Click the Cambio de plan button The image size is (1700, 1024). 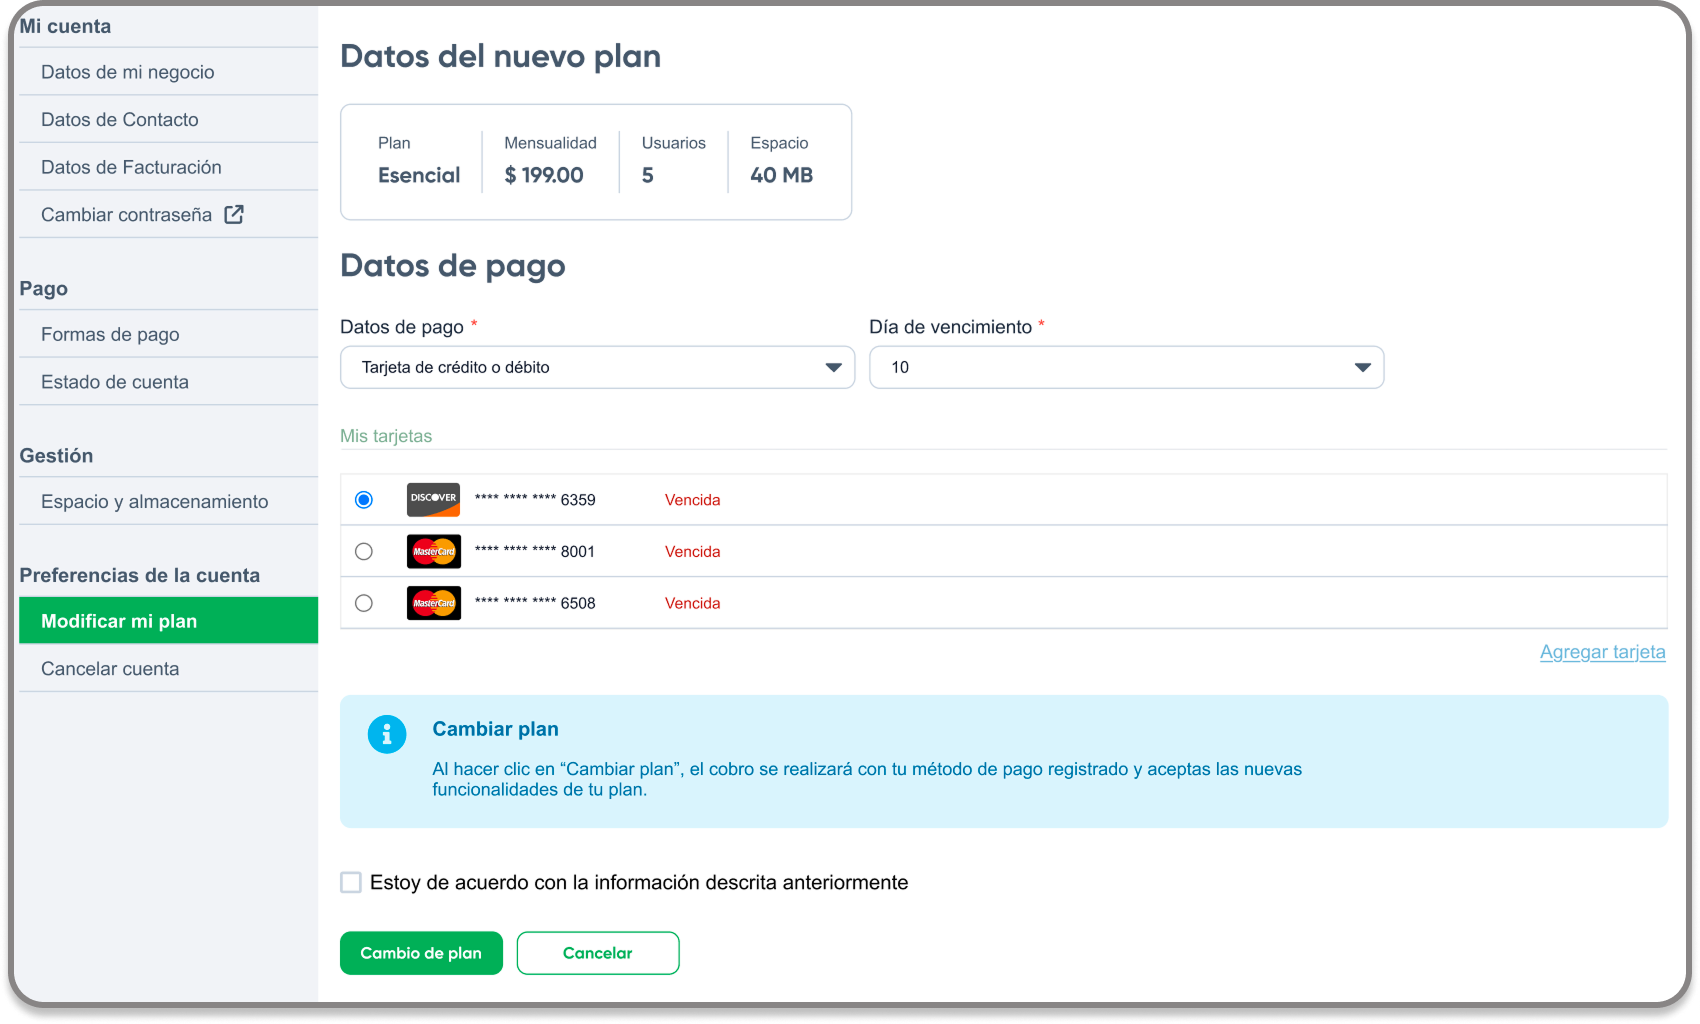point(421,953)
